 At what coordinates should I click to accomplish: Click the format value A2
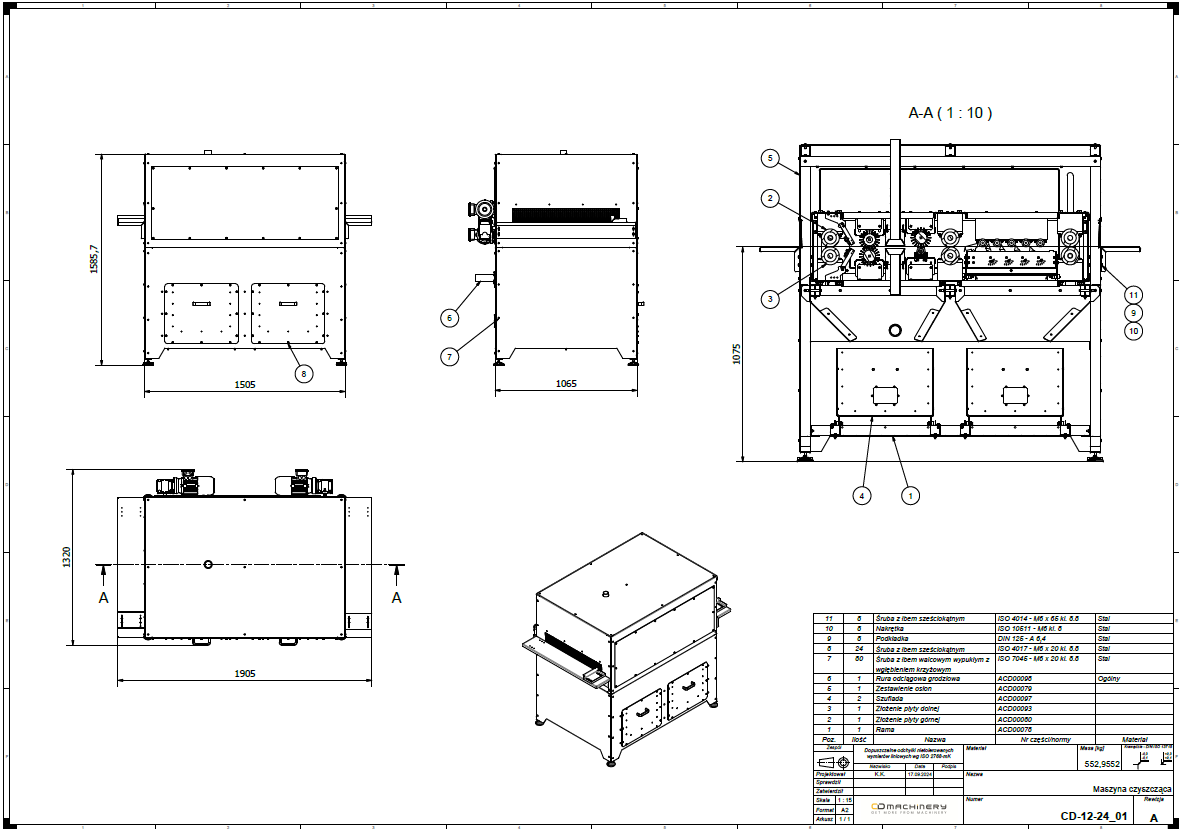pos(844,810)
